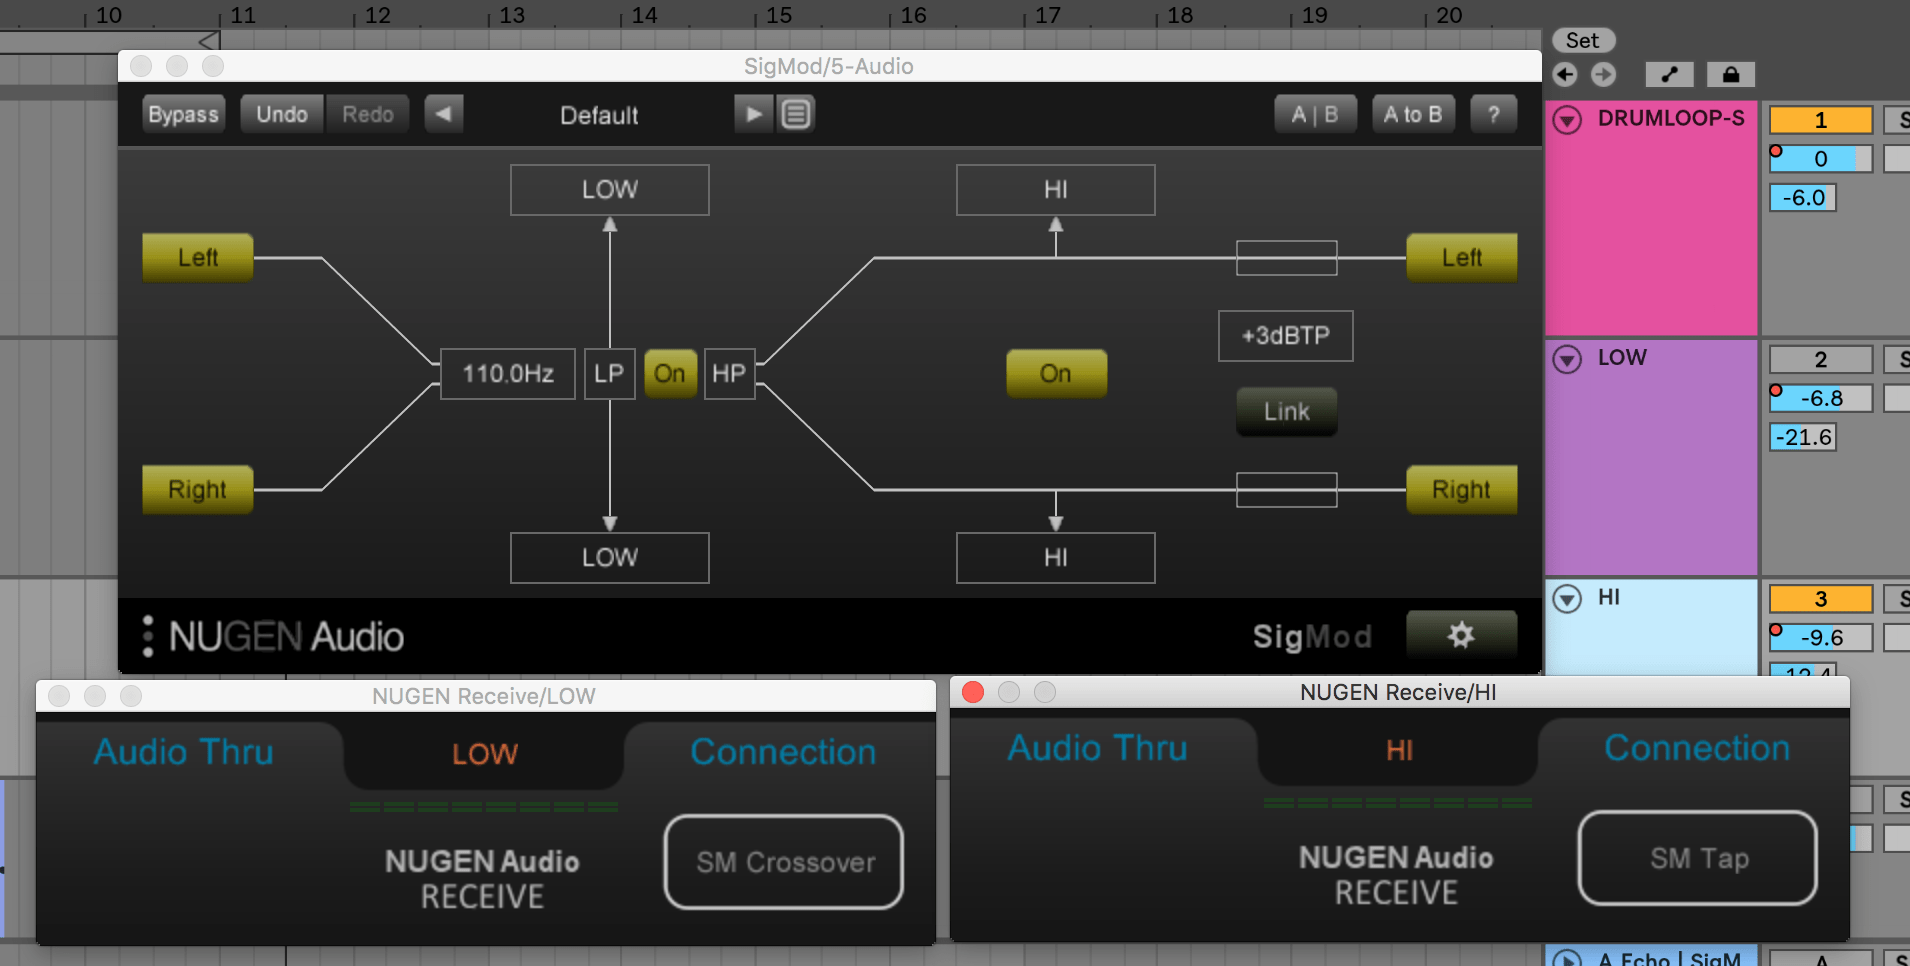Open the Default preset name dropdown
This screenshot has width=1910, height=966.
click(x=598, y=115)
